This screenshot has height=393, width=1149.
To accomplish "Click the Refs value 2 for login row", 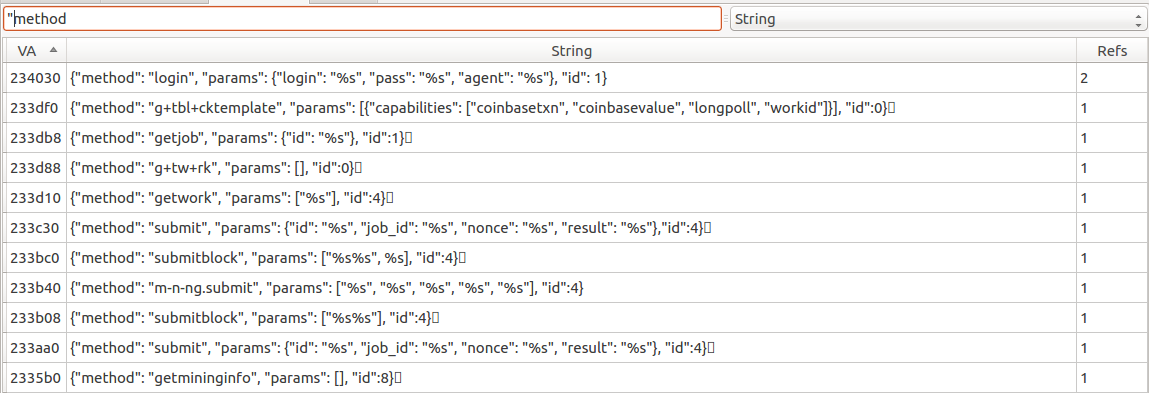I will pos(1084,78).
